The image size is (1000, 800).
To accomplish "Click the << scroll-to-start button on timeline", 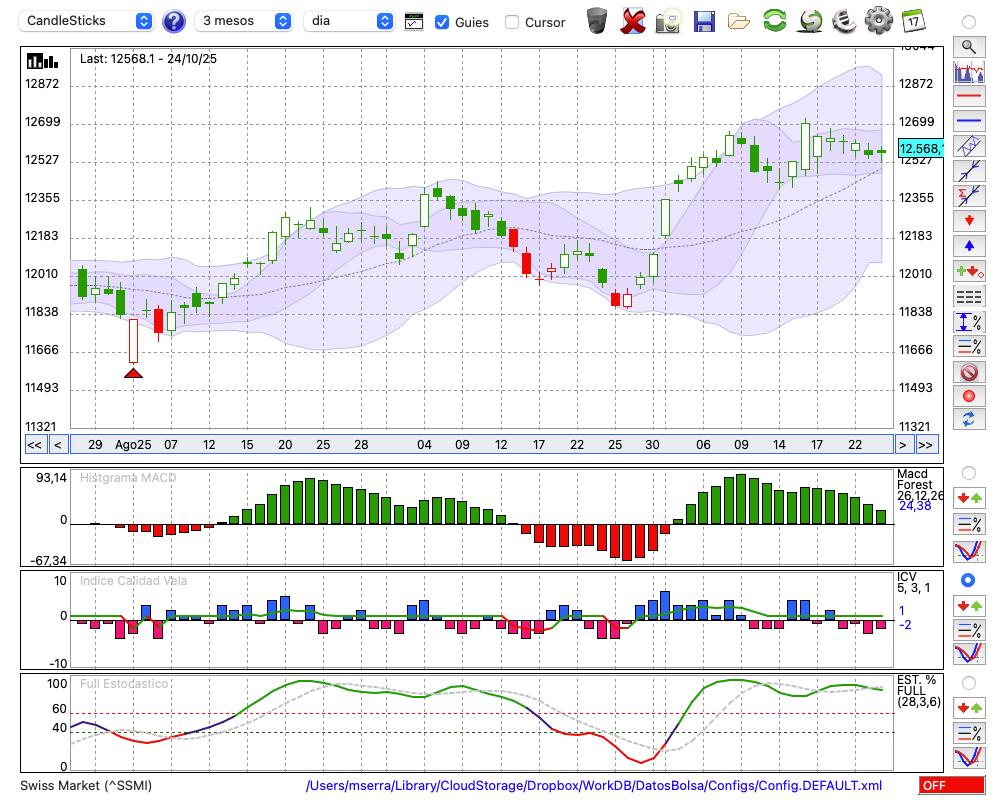I will [34, 445].
